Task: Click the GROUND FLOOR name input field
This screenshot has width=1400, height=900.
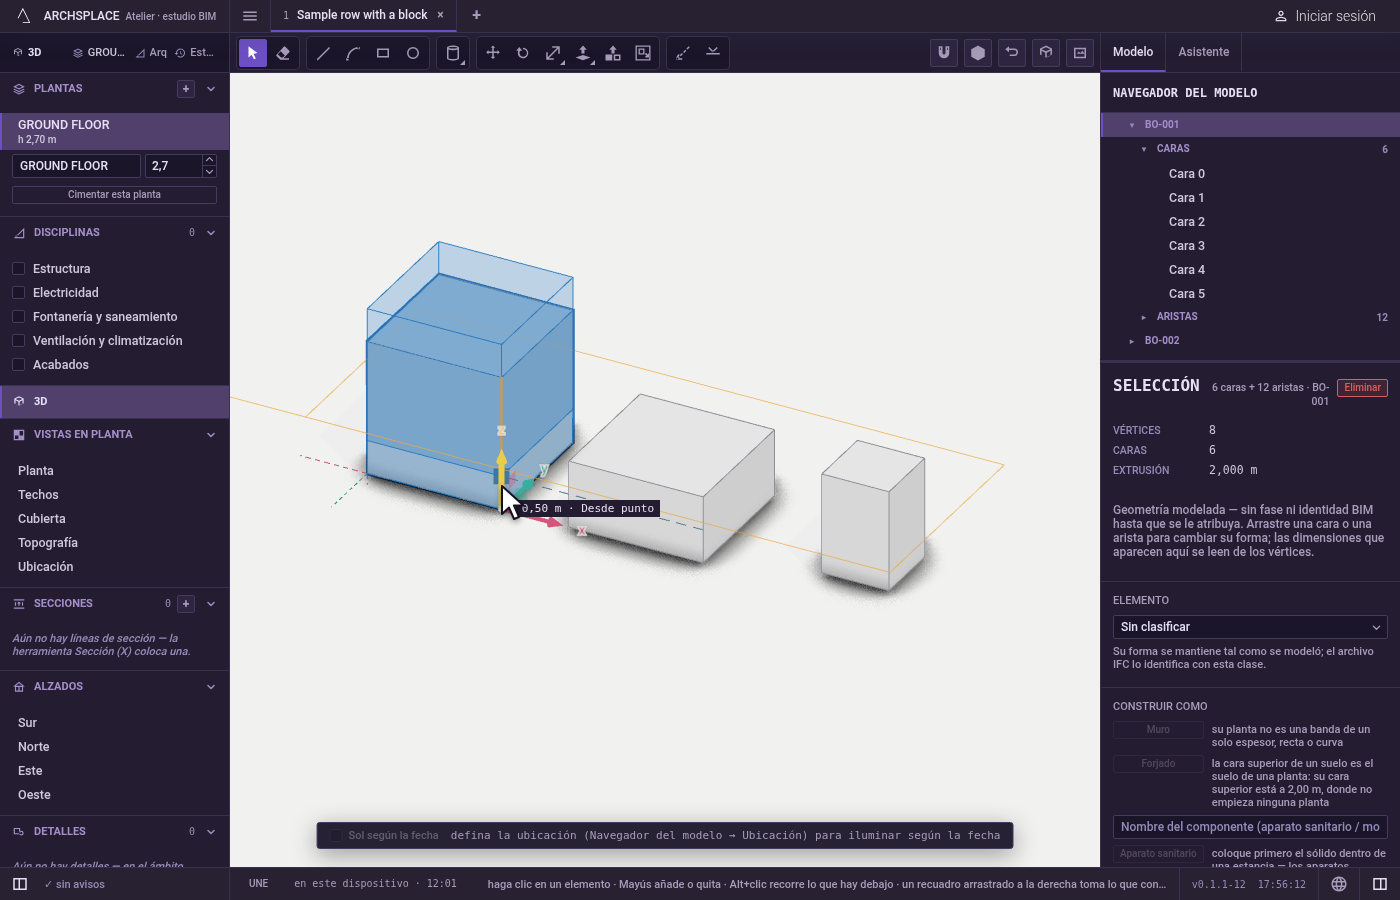Action: coord(76,166)
